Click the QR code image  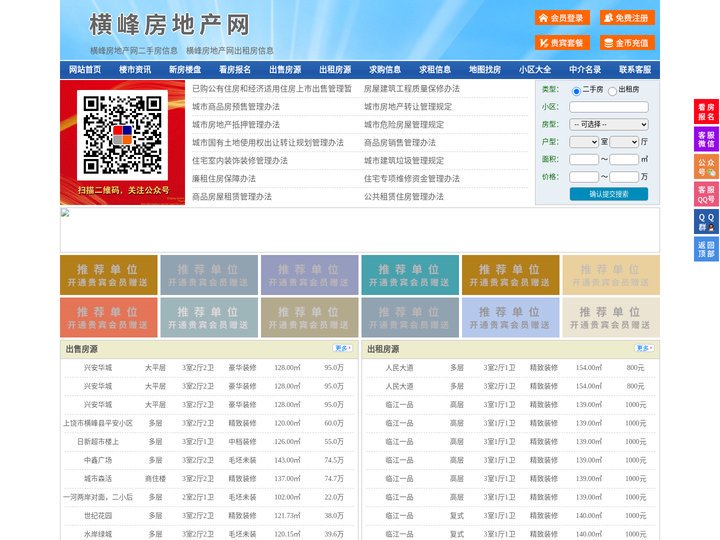(122, 135)
